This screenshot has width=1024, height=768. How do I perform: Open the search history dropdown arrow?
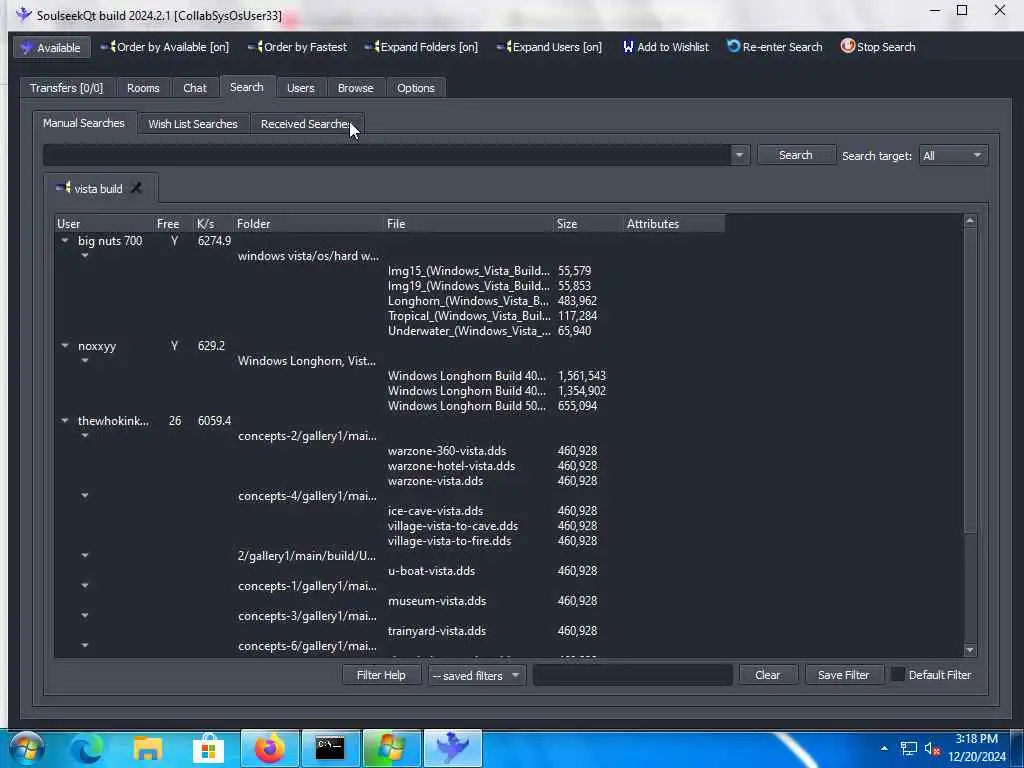(x=739, y=155)
